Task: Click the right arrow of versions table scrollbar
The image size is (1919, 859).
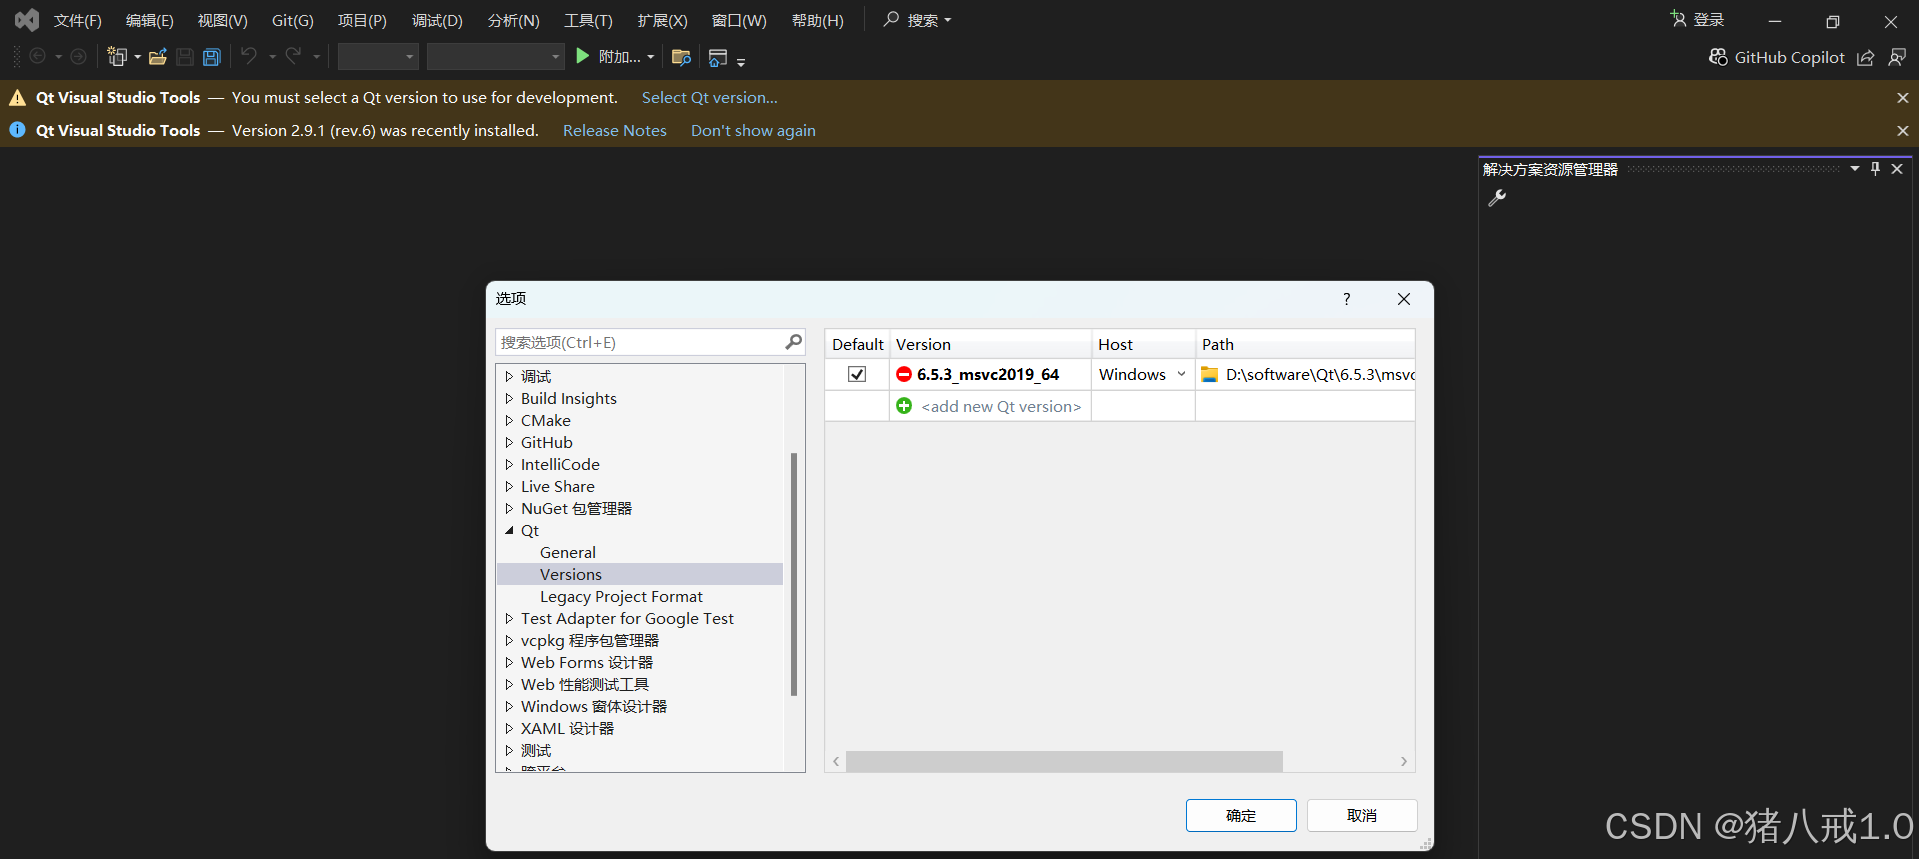Action: tap(1404, 761)
